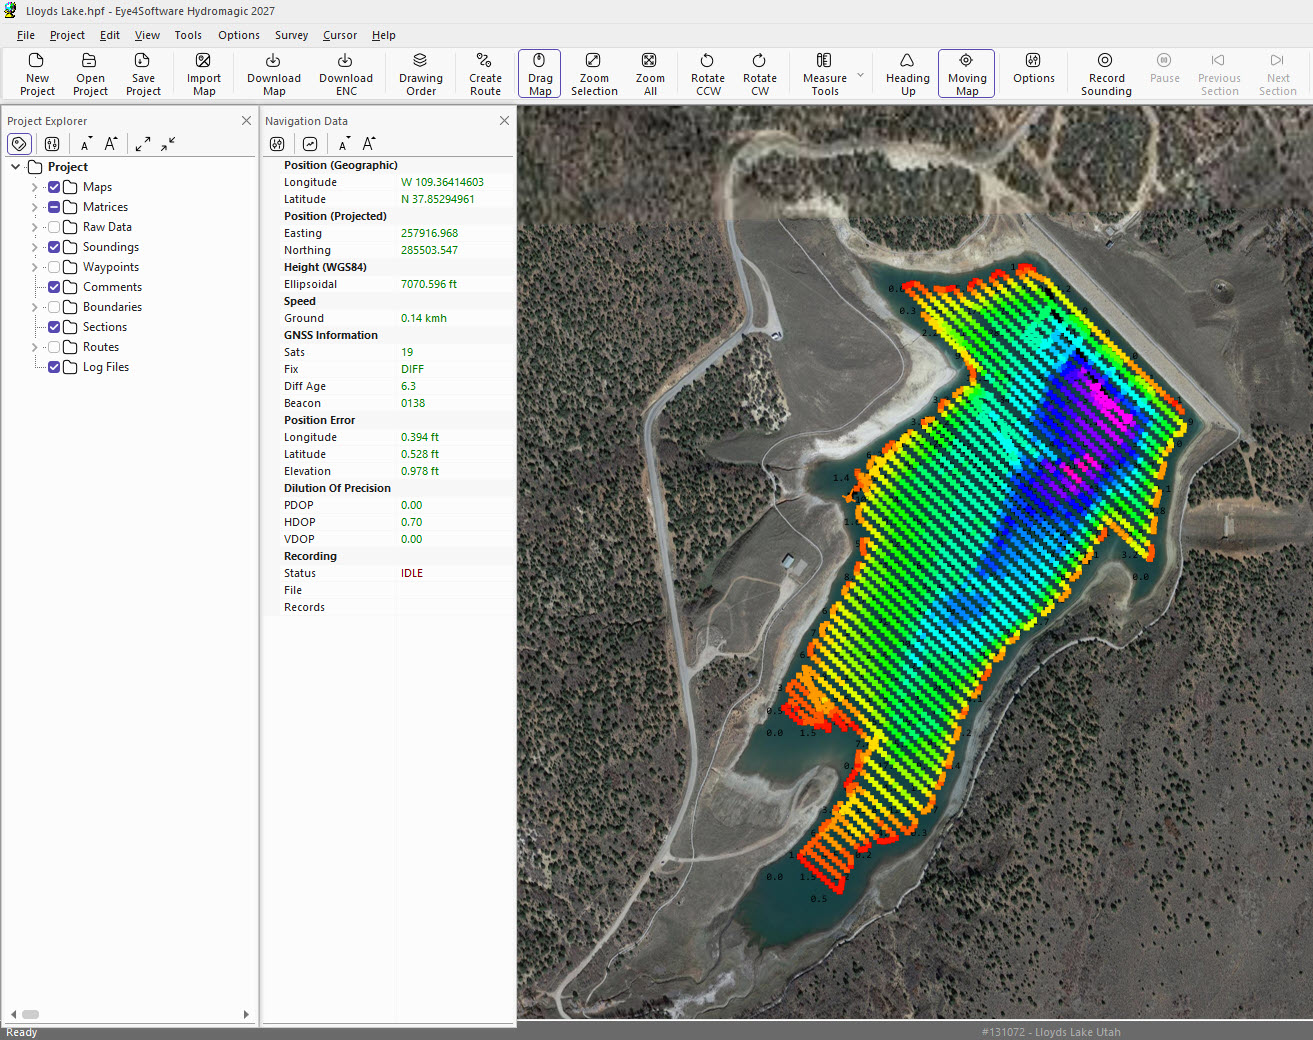Expand all items in Project Explorer
The width and height of the screenshot is (1313, 1040).
(143, 144)
